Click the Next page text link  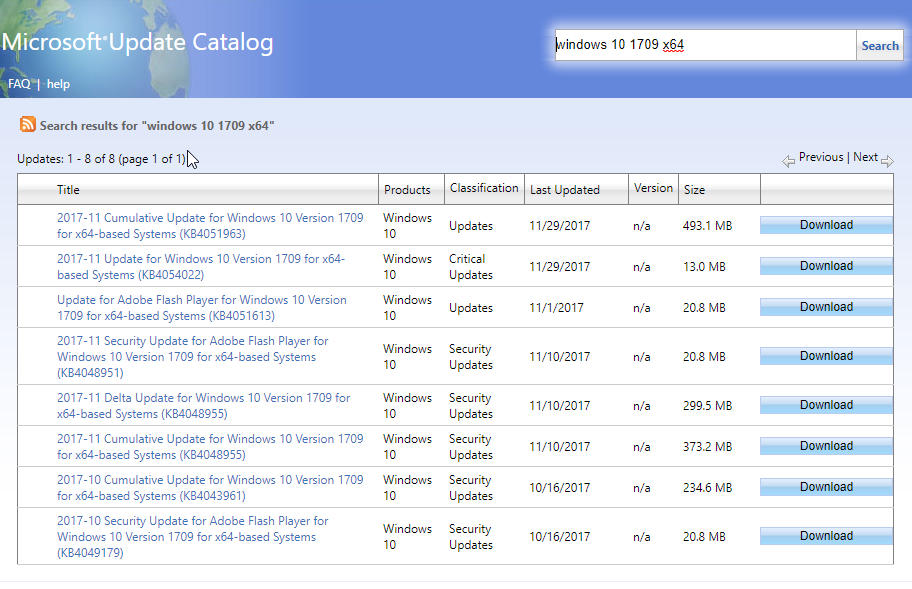(865, 157)
